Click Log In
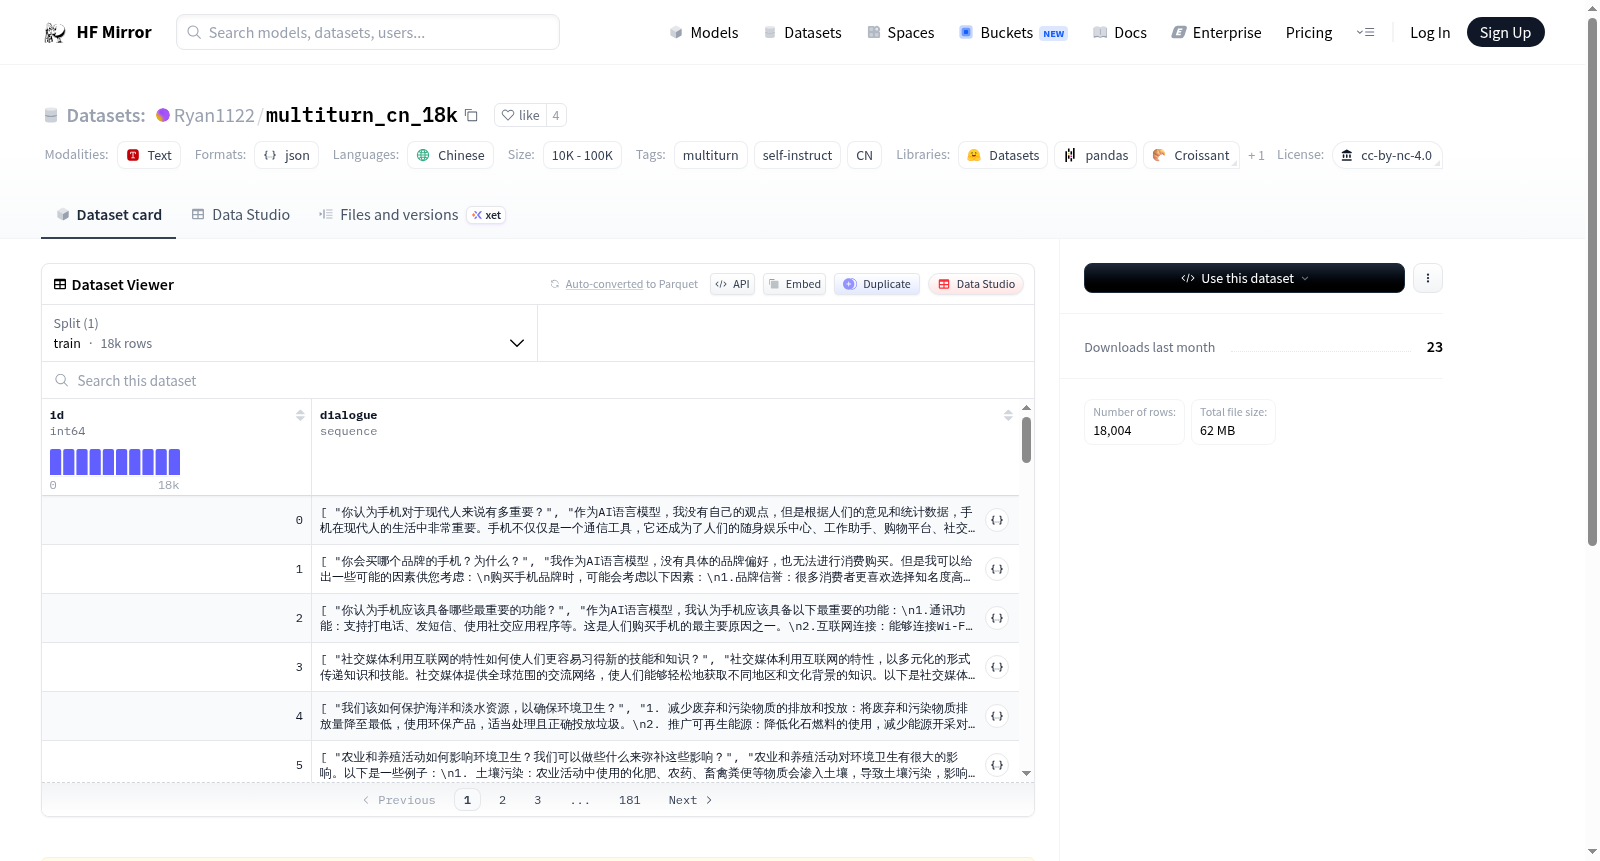 pos(1430,32)
